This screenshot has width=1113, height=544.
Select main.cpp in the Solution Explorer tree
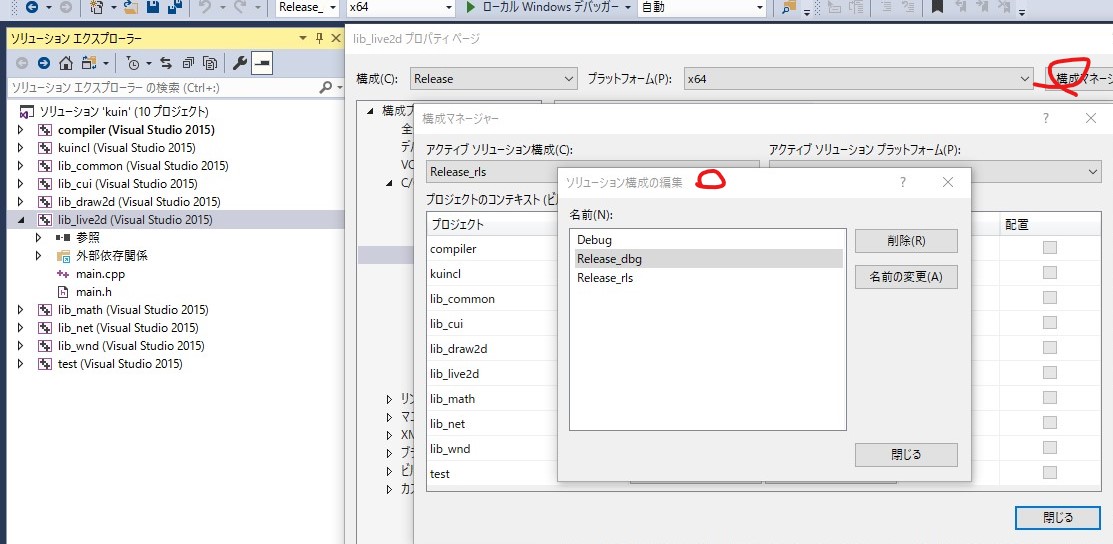tap(100, 274)
